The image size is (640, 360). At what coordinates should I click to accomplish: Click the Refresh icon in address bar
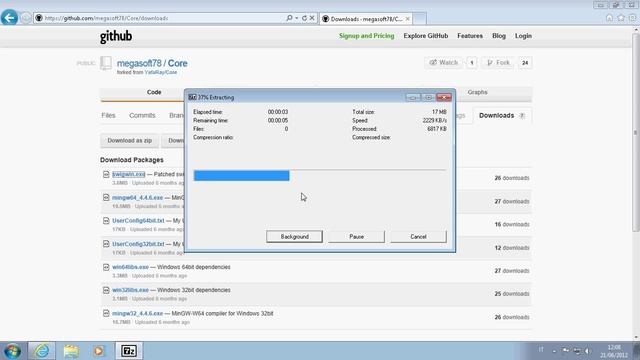coord(304,18)
